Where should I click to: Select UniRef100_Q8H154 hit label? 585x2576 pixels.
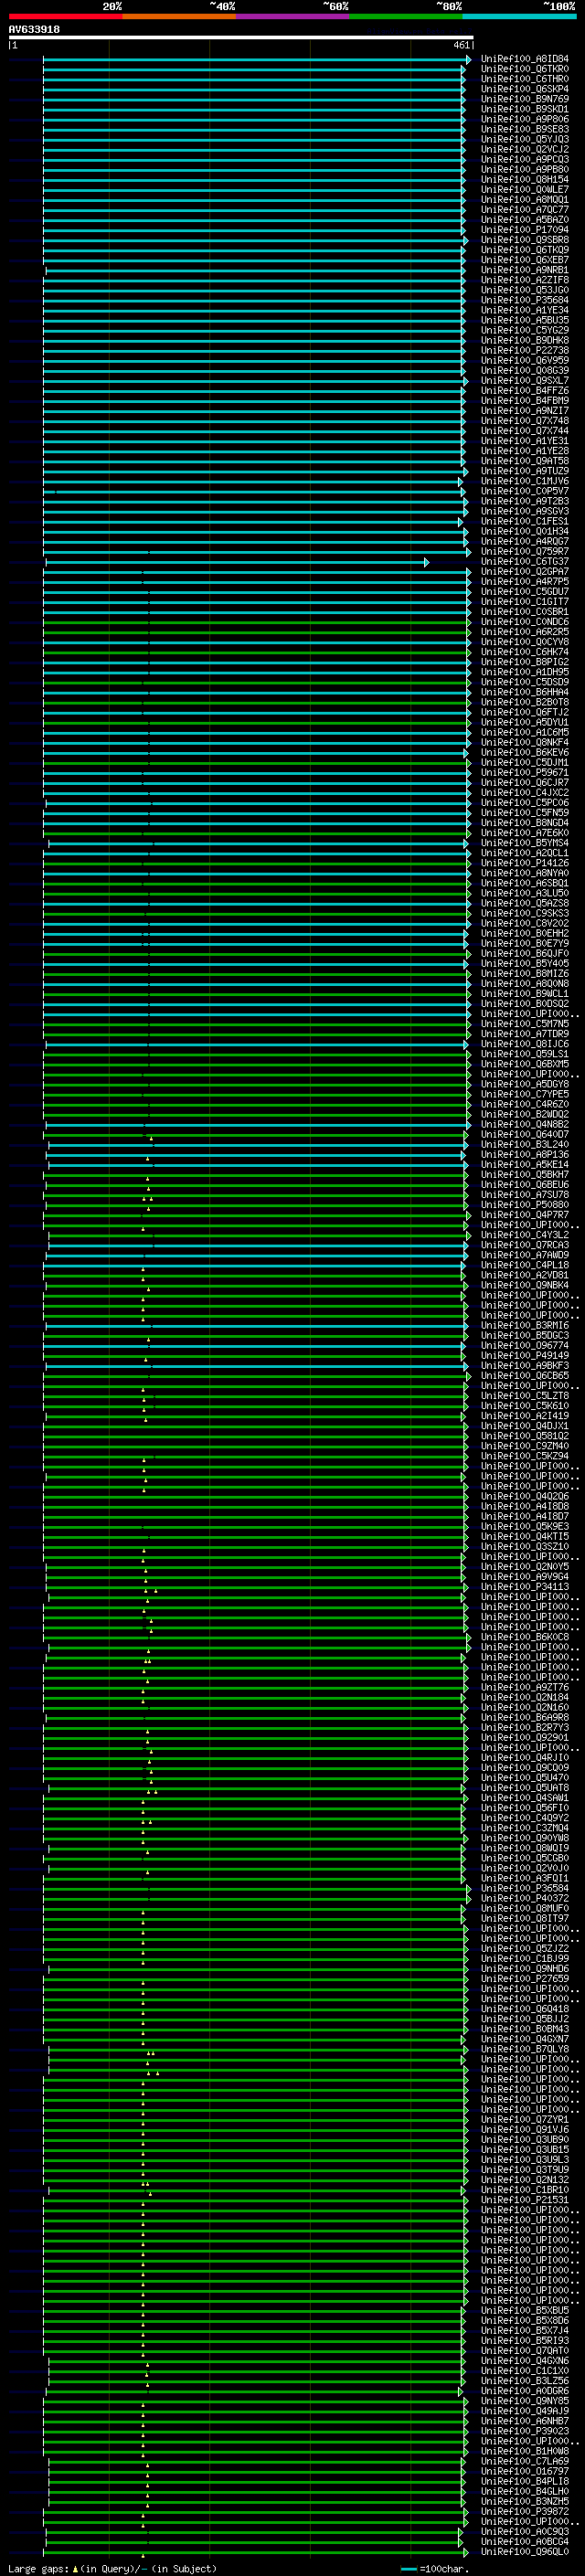coord(525,180)
